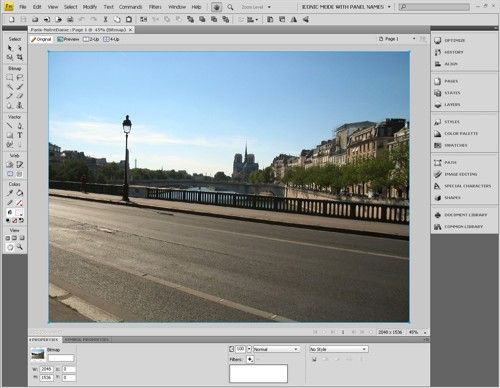Pick the Crop tool

[x=20, y=57]
